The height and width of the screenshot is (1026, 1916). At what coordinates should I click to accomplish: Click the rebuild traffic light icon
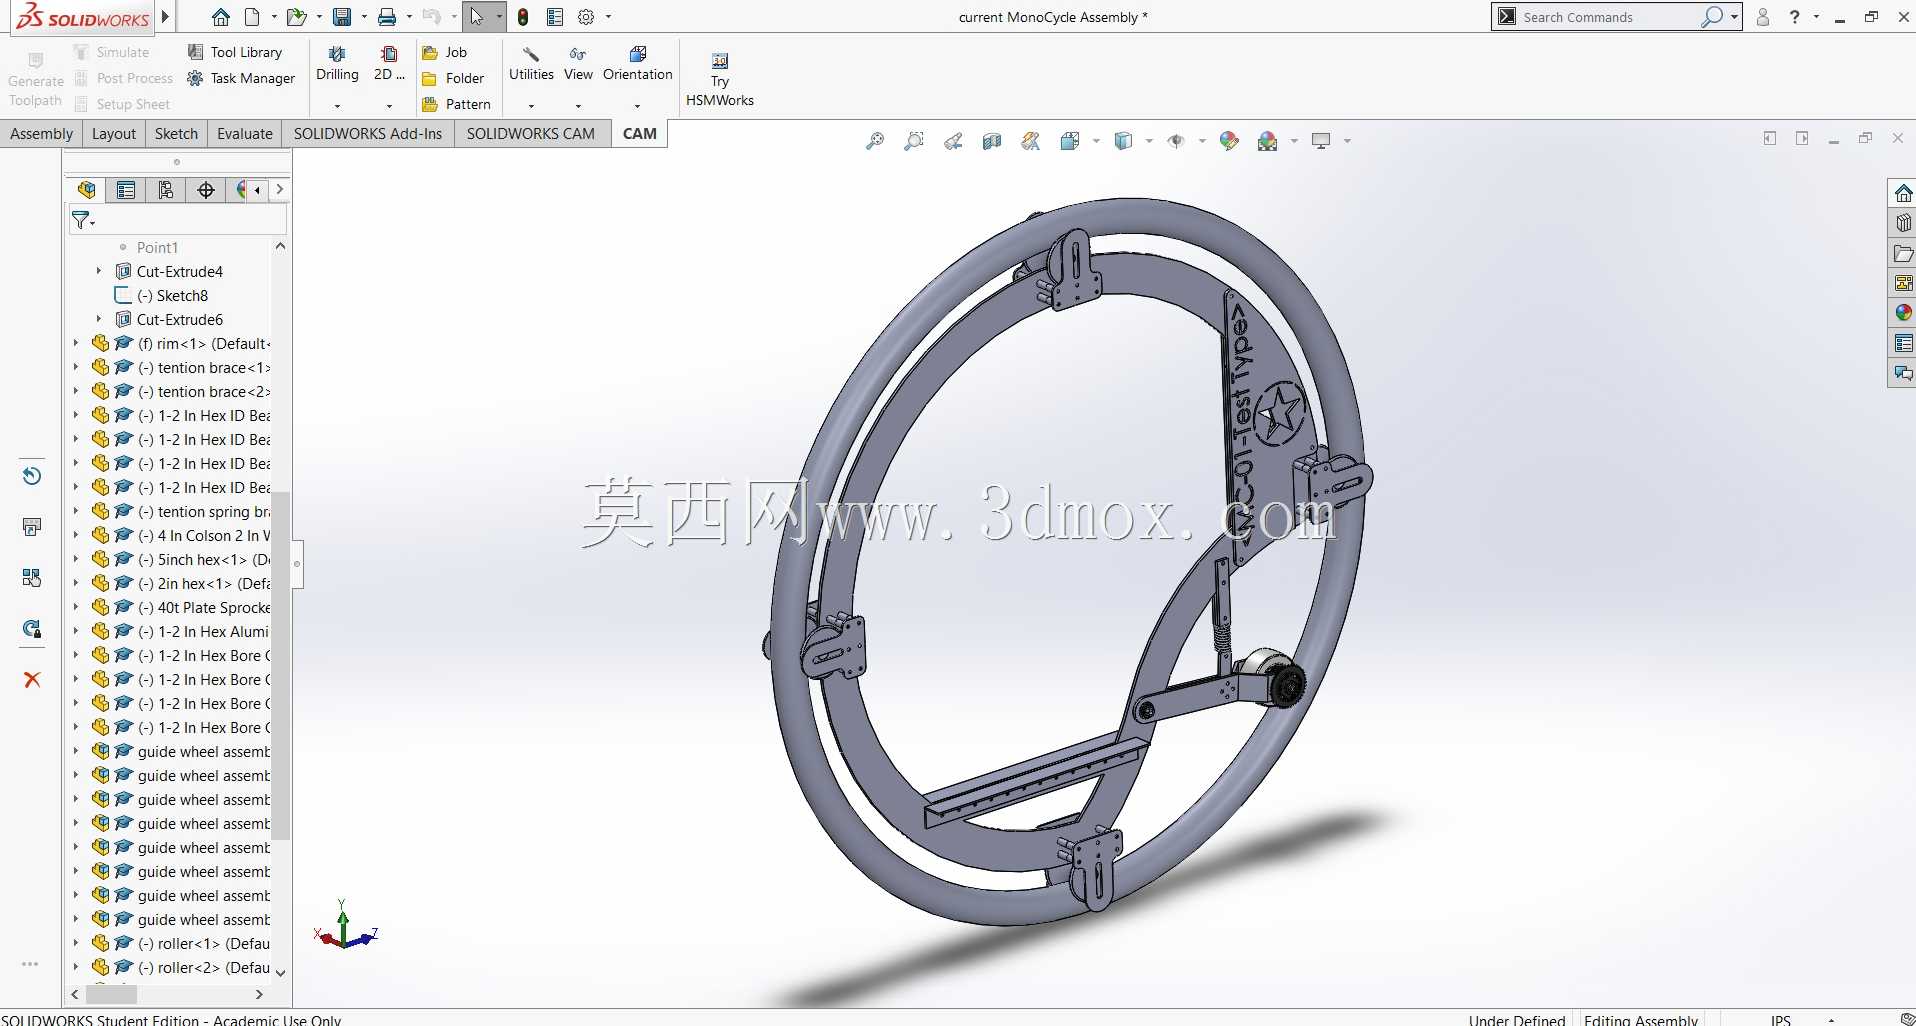click(x=523, y=17)
